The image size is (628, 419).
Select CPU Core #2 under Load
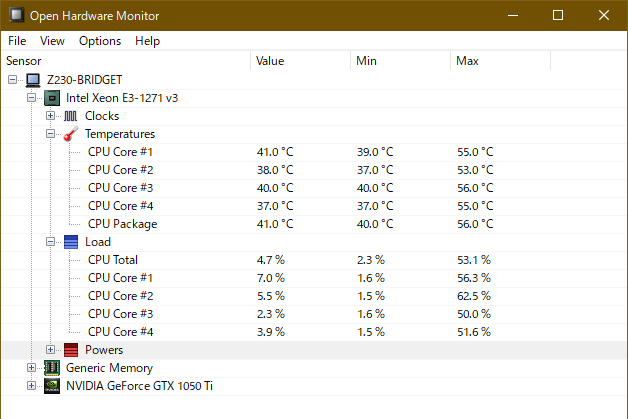120,296
